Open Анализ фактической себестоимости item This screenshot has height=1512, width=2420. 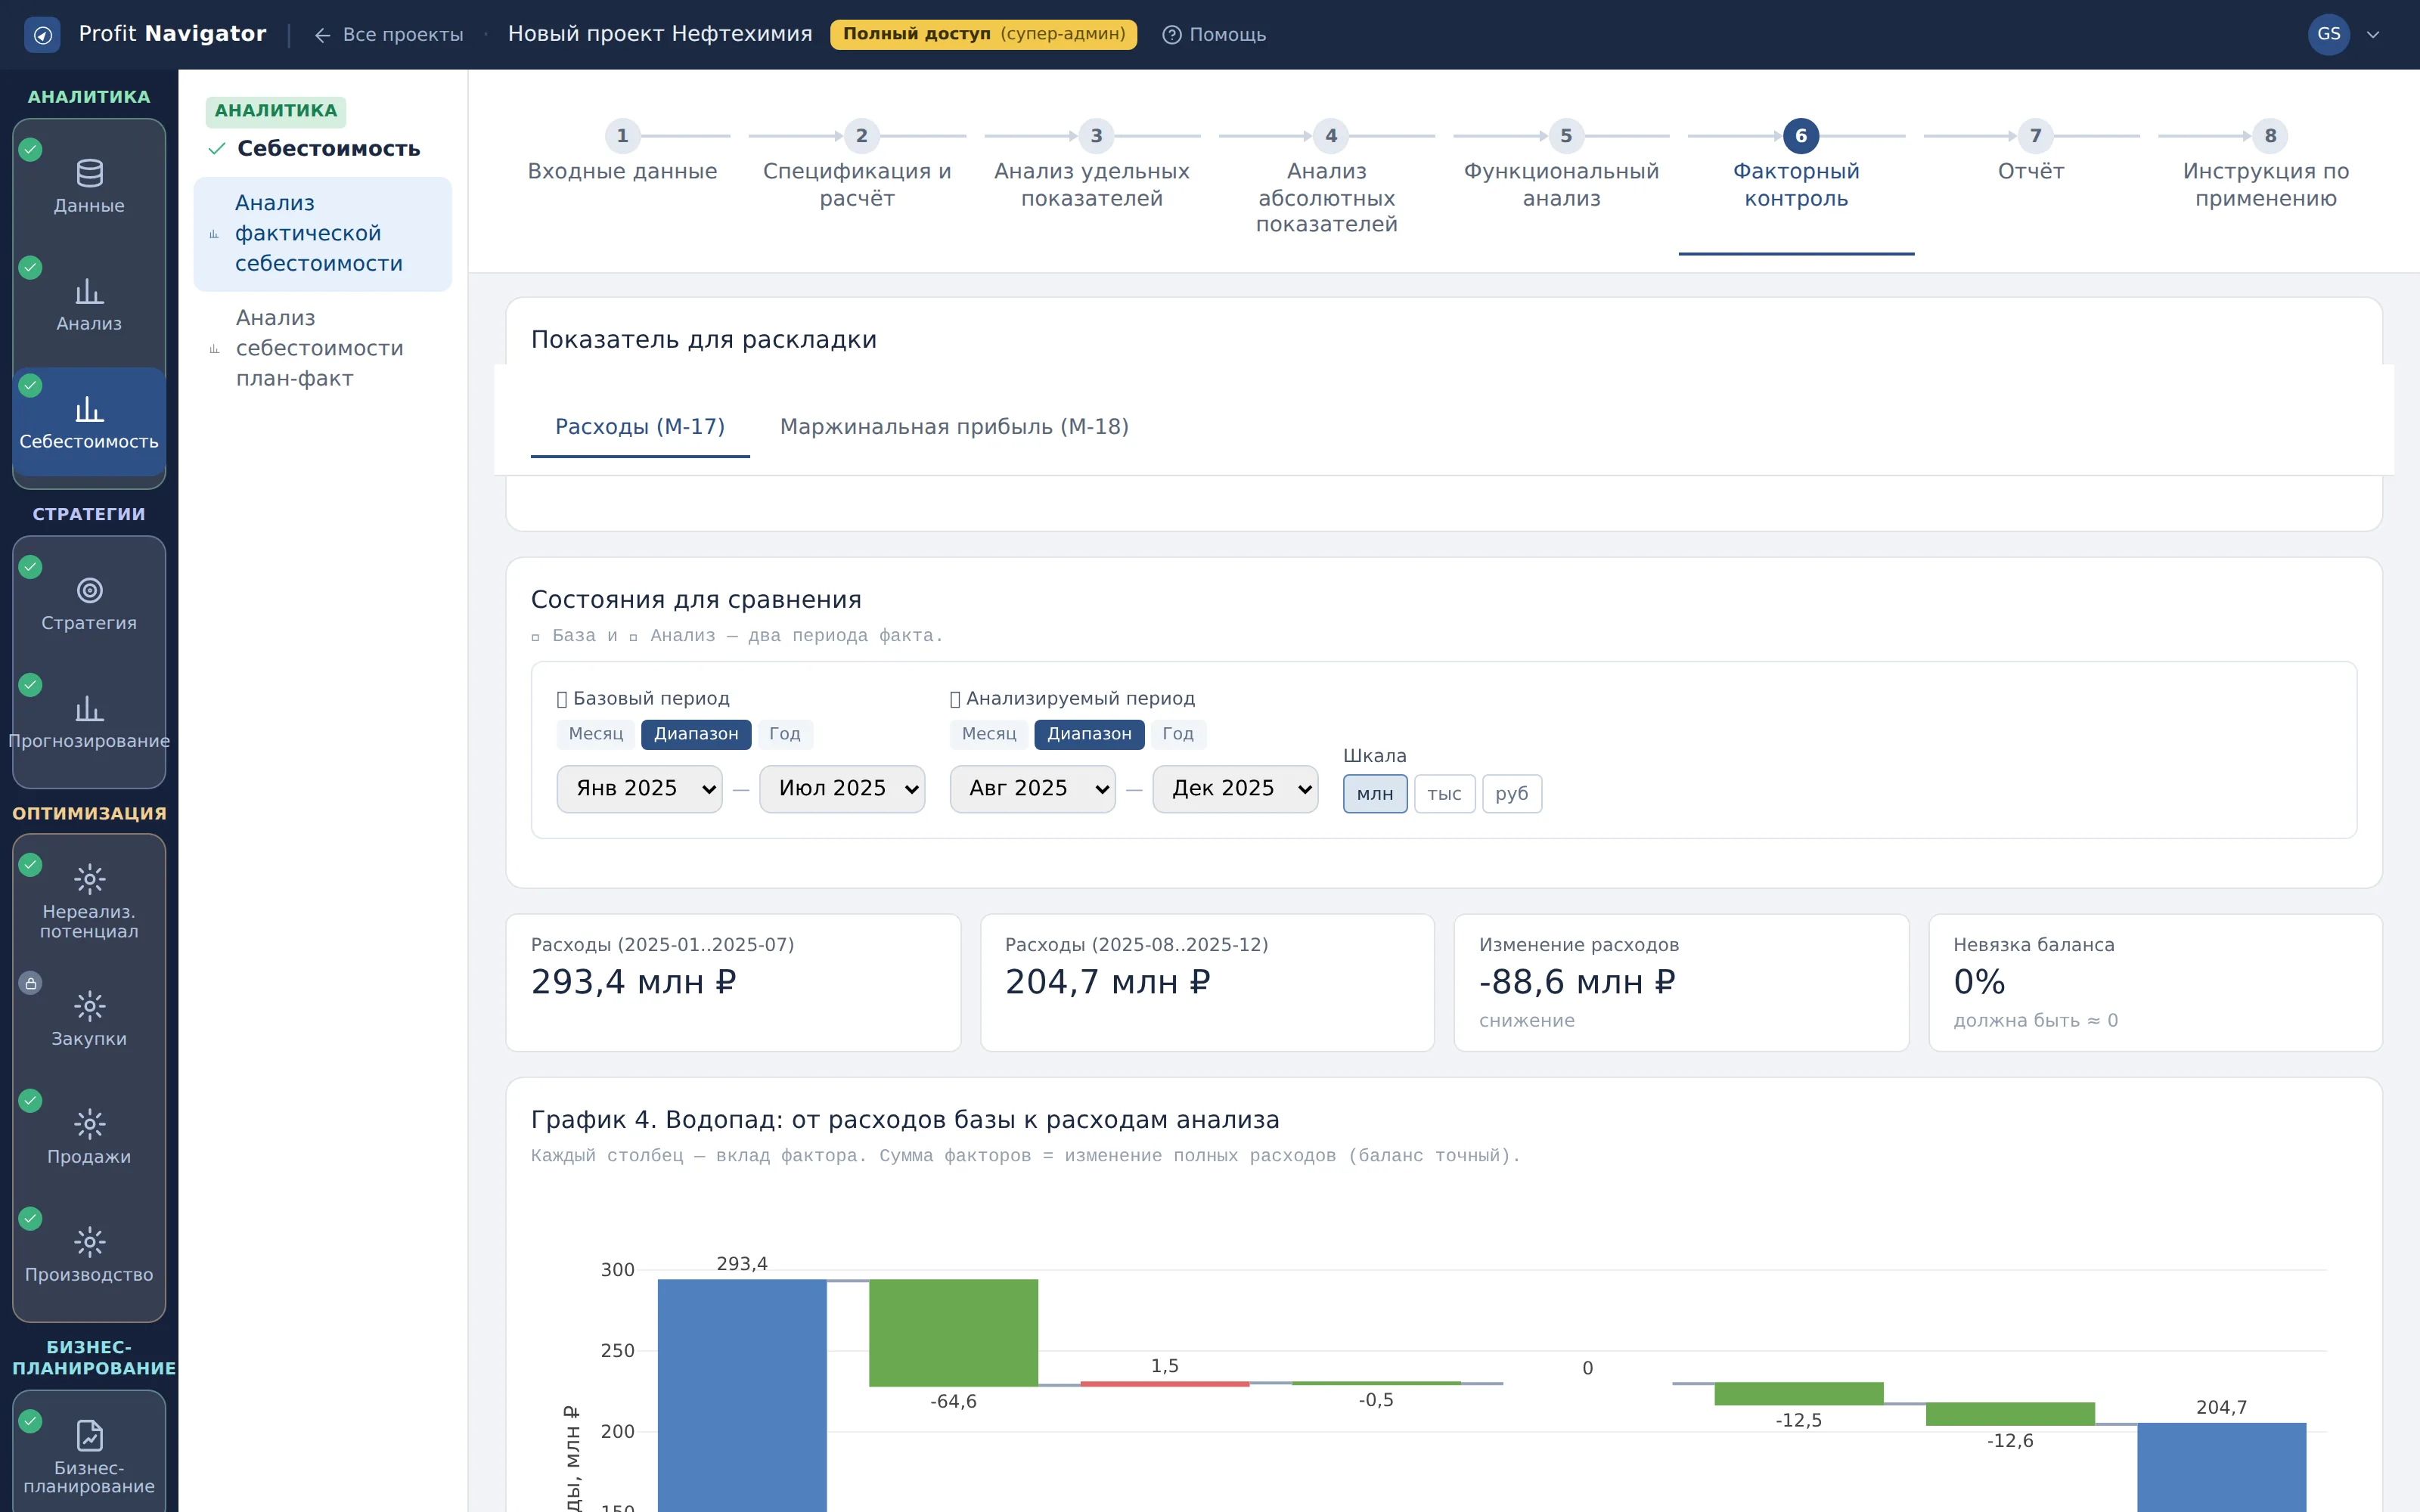(x=322, y=234)
